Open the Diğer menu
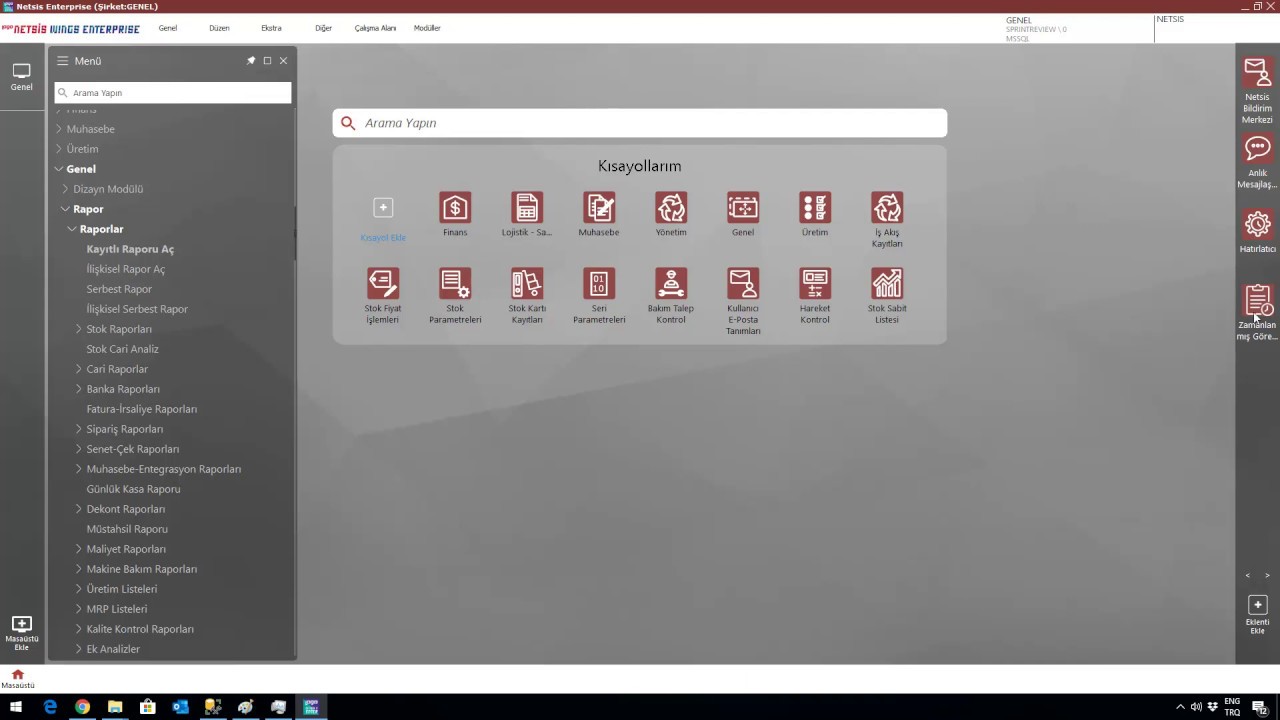 [x=323, y=28]
